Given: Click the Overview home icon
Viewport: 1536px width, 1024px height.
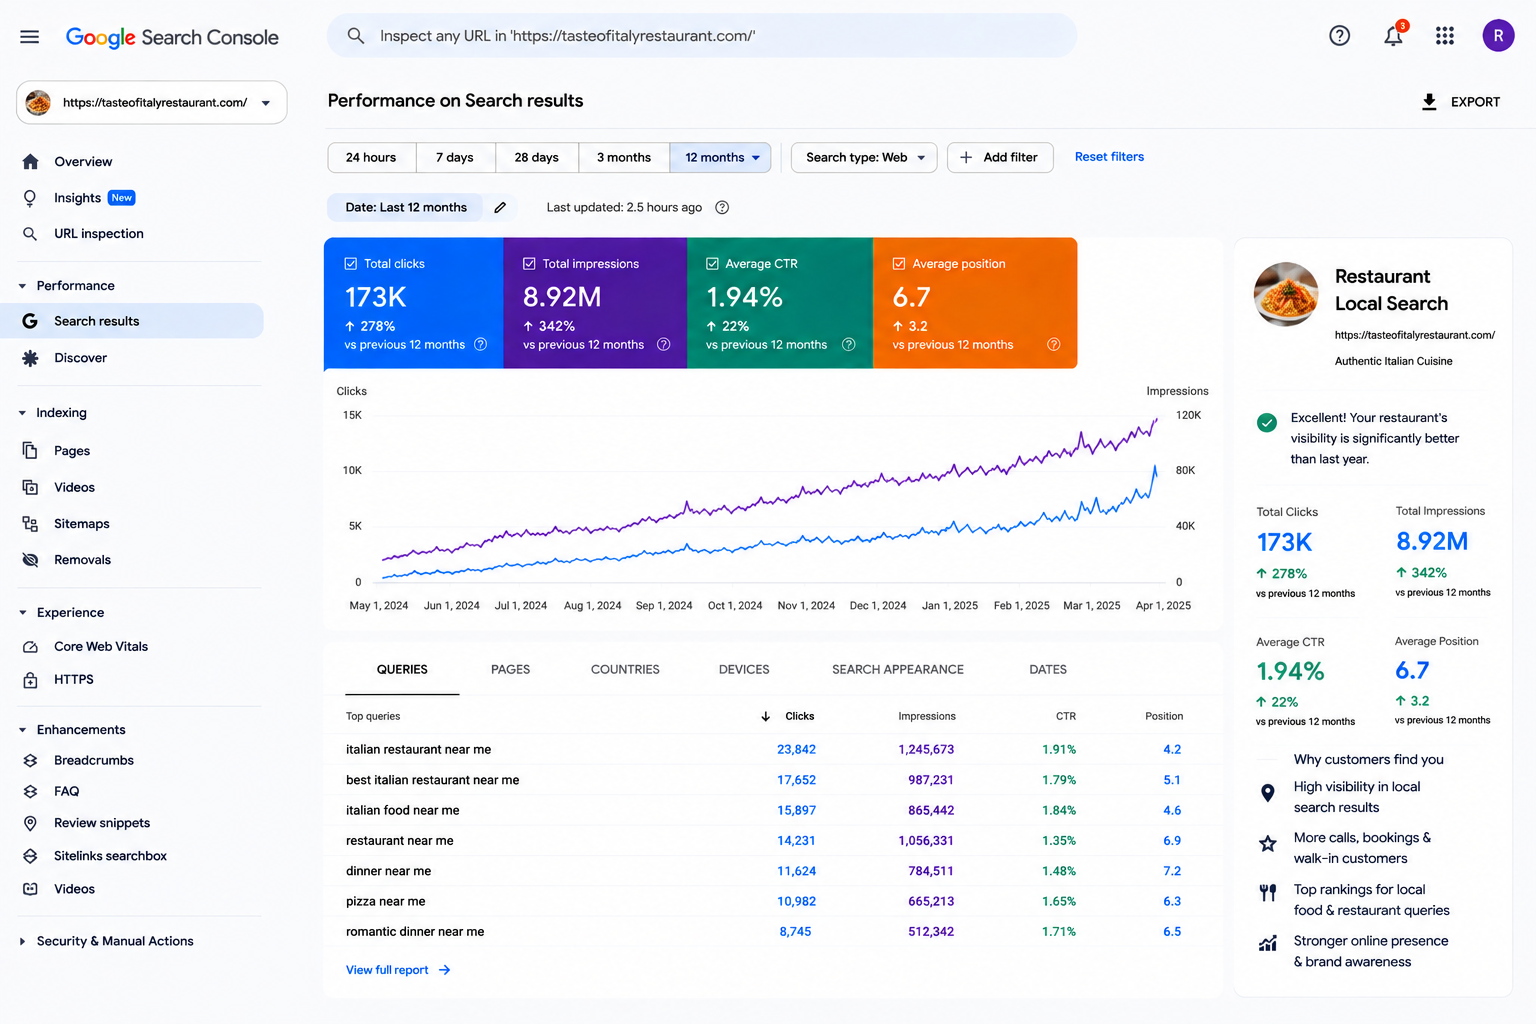Looking at the screenshot, I should point(30,162).
